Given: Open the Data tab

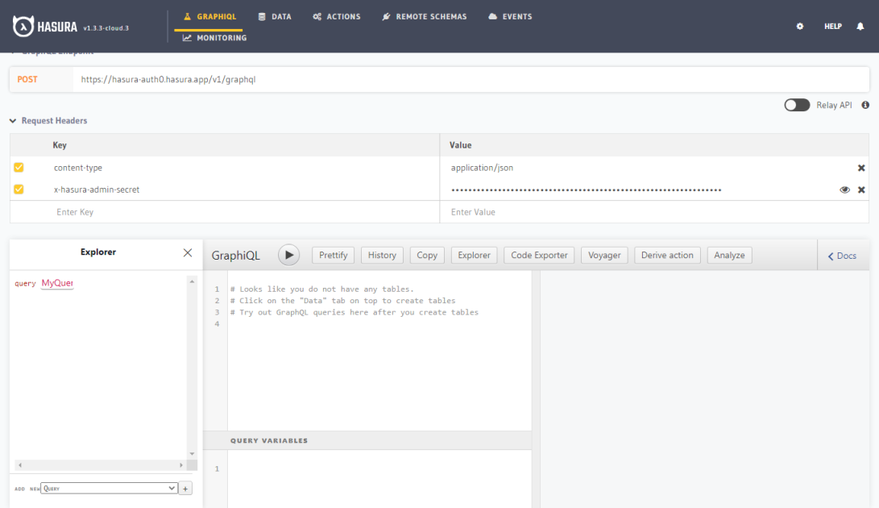Looking at the screenshot, I should click(275, 17).
